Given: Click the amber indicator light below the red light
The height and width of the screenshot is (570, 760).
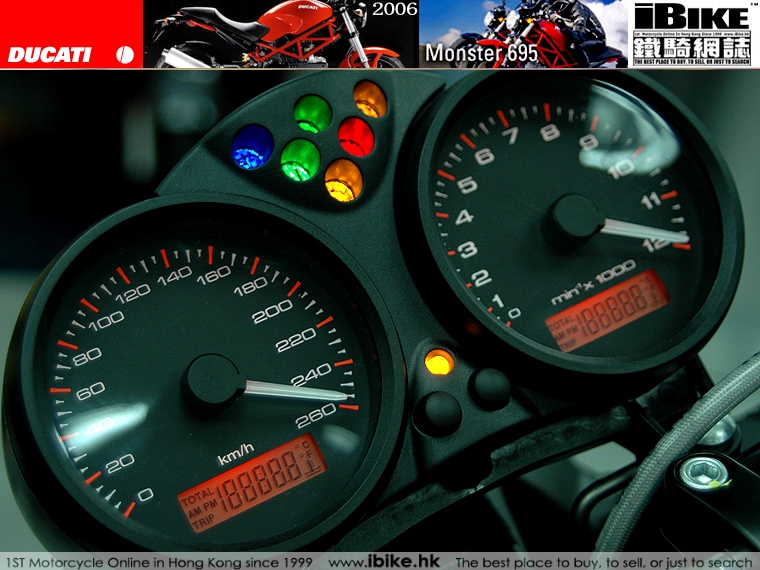Looking at the screenshot, I should 343,180.
